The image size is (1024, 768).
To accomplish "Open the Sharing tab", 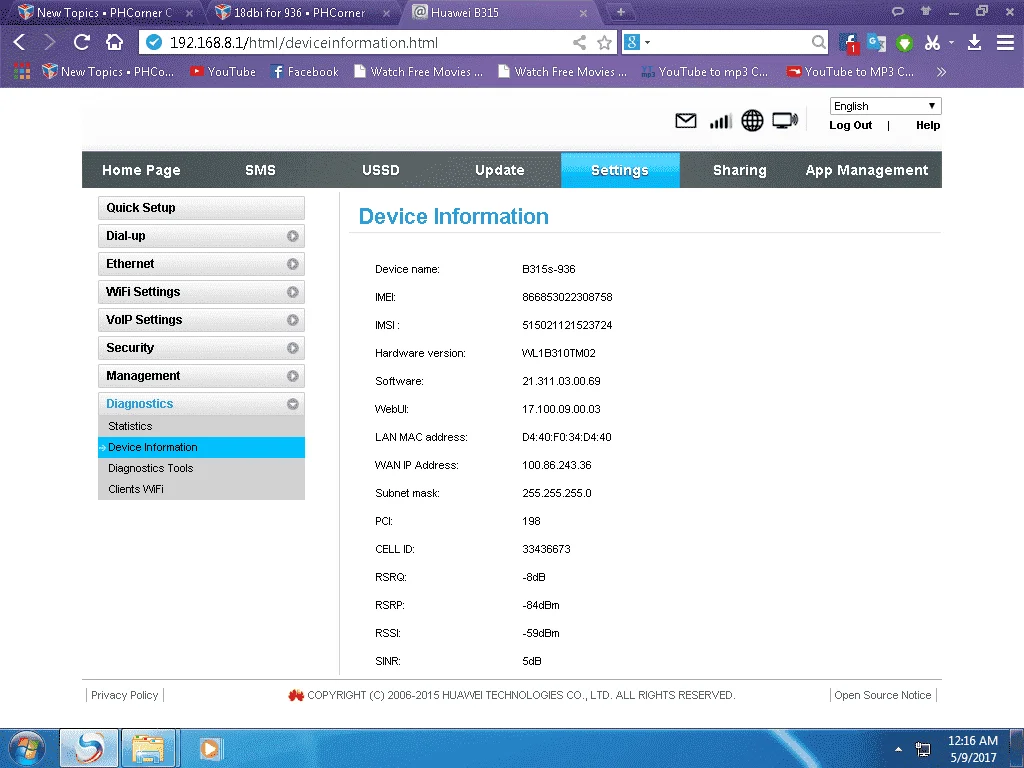I will (740, 170).
